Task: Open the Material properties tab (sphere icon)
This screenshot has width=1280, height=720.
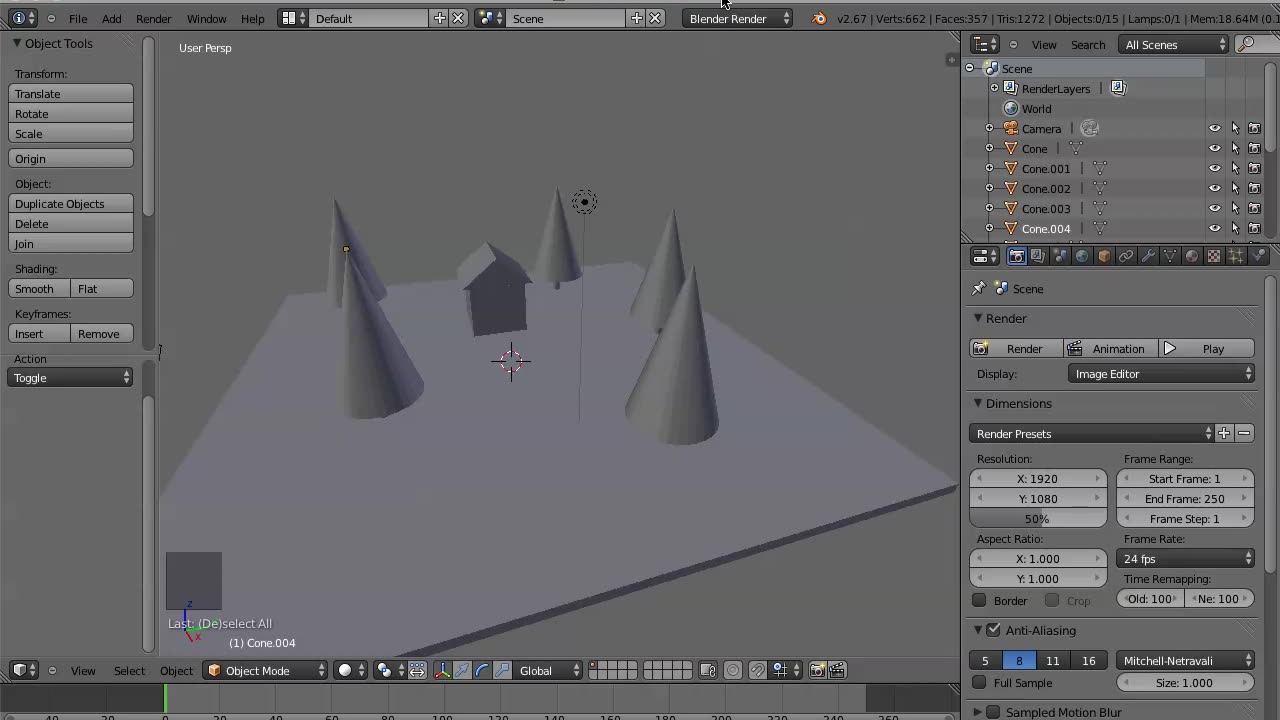Action: tap(1192, 257)
